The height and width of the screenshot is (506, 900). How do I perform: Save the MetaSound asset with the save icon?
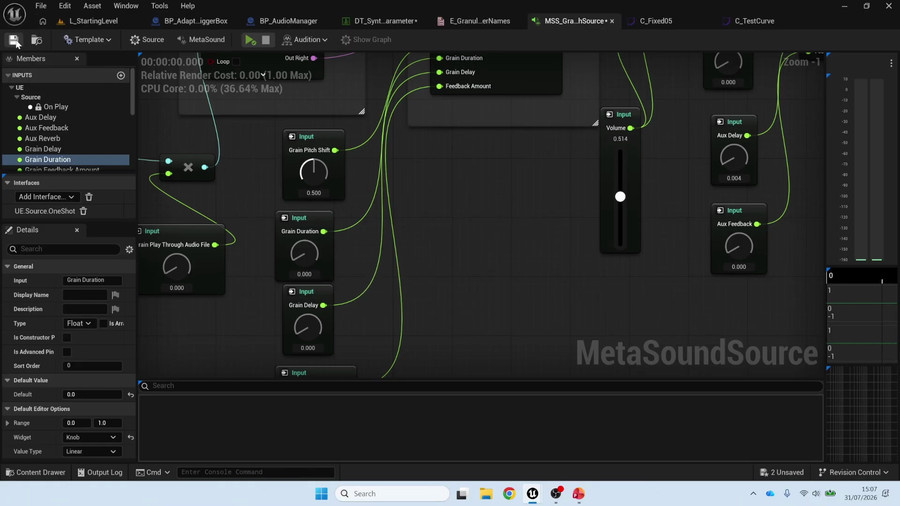13,40
